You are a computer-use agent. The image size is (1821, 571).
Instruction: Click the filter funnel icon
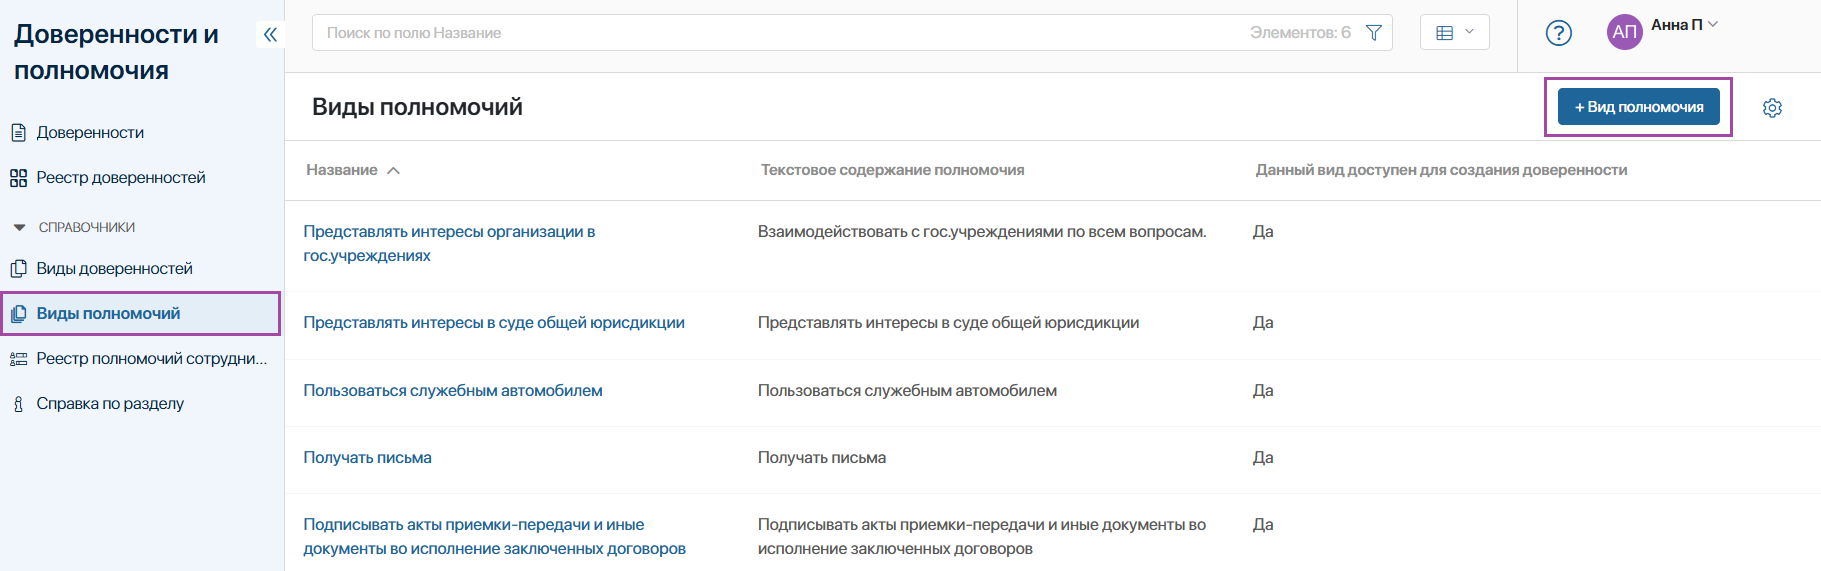tap(1374, 33)
